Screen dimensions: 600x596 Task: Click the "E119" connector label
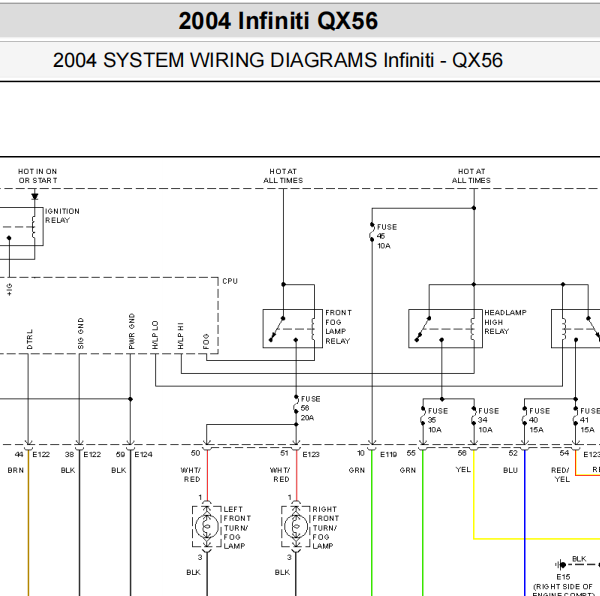pos(389,454)
